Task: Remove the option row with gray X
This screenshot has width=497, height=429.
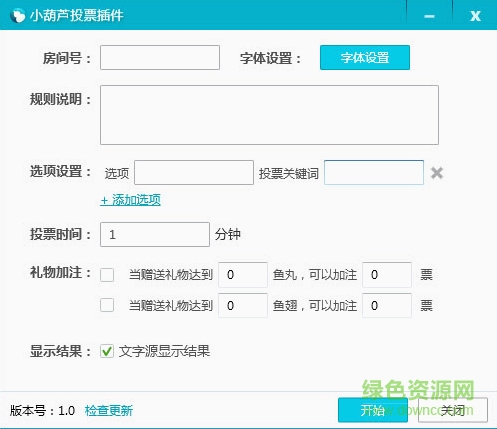Action: coord(437,173)
